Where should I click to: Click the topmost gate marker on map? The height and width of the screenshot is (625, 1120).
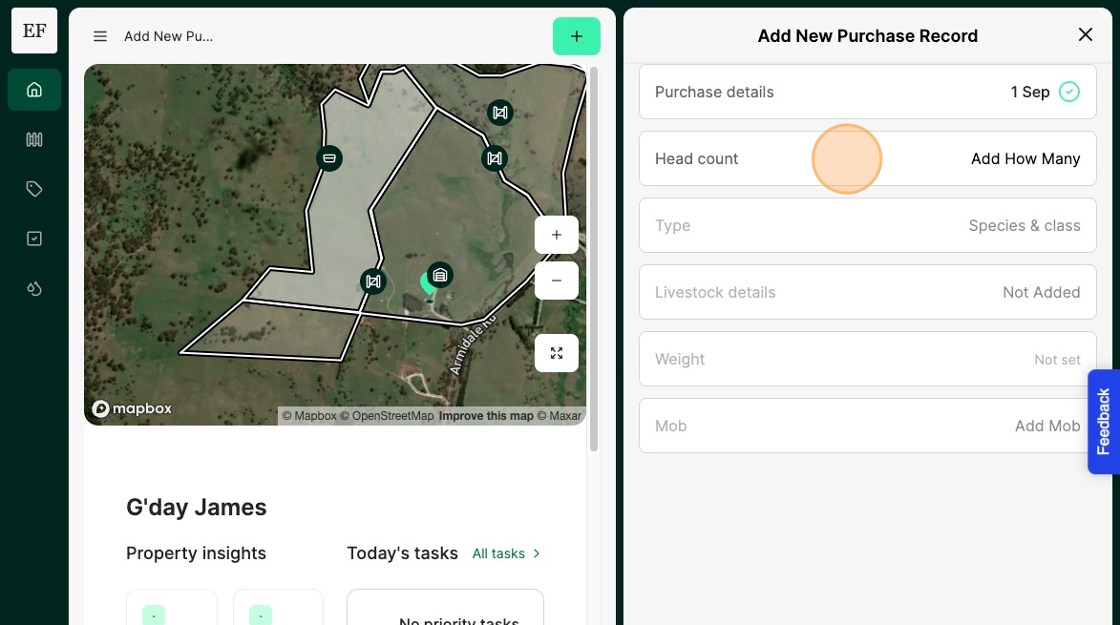[x=500, y=113]
